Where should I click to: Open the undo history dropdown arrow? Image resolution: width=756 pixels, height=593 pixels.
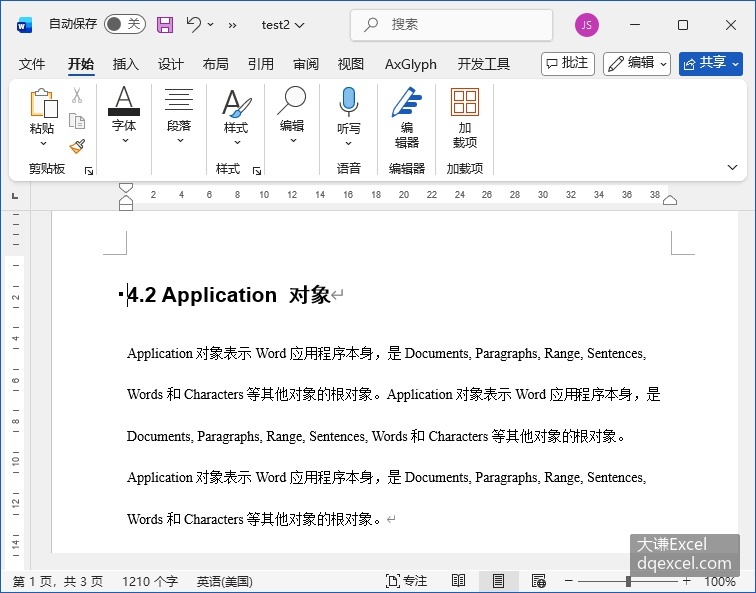[211, 24]
